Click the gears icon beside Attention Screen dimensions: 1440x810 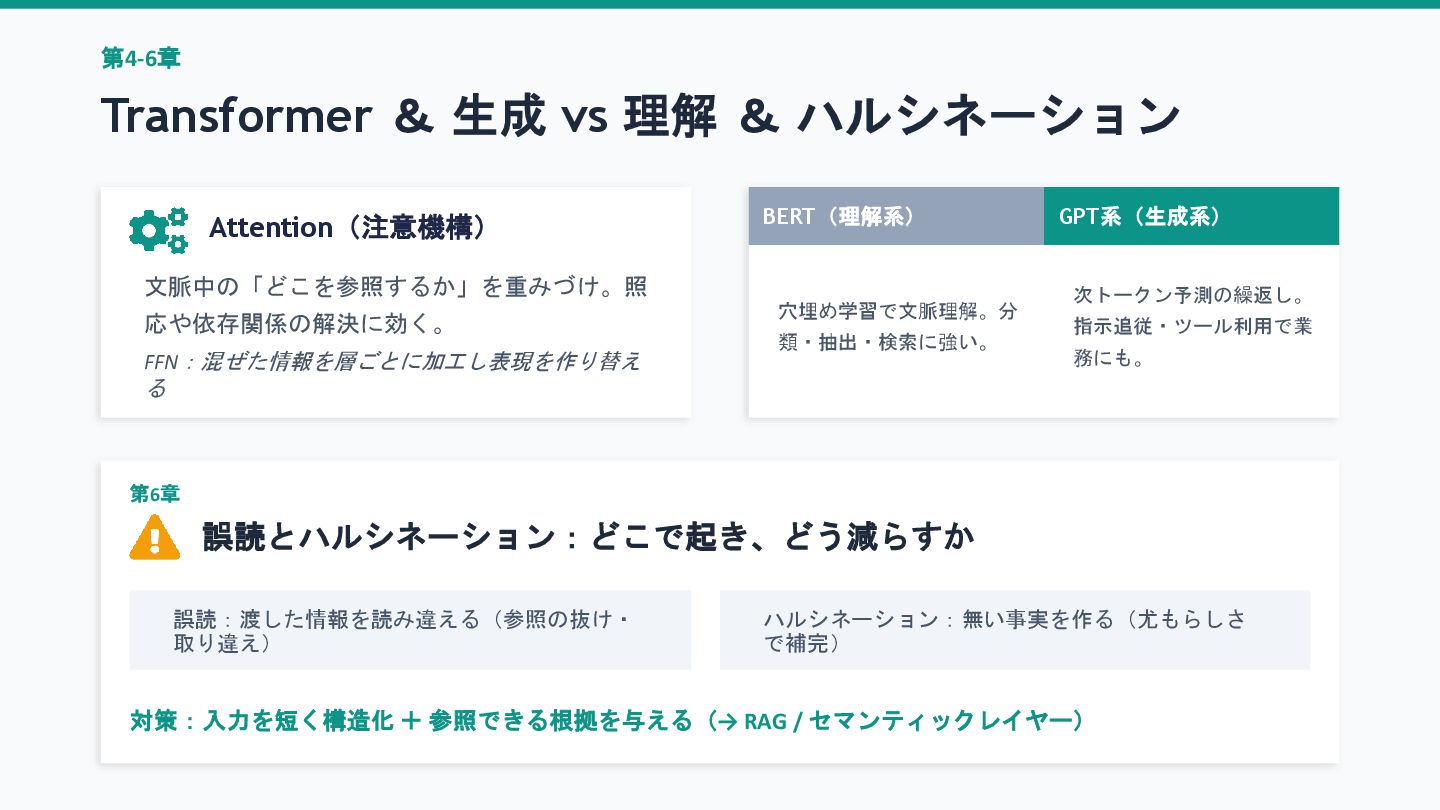coord(158,230)
